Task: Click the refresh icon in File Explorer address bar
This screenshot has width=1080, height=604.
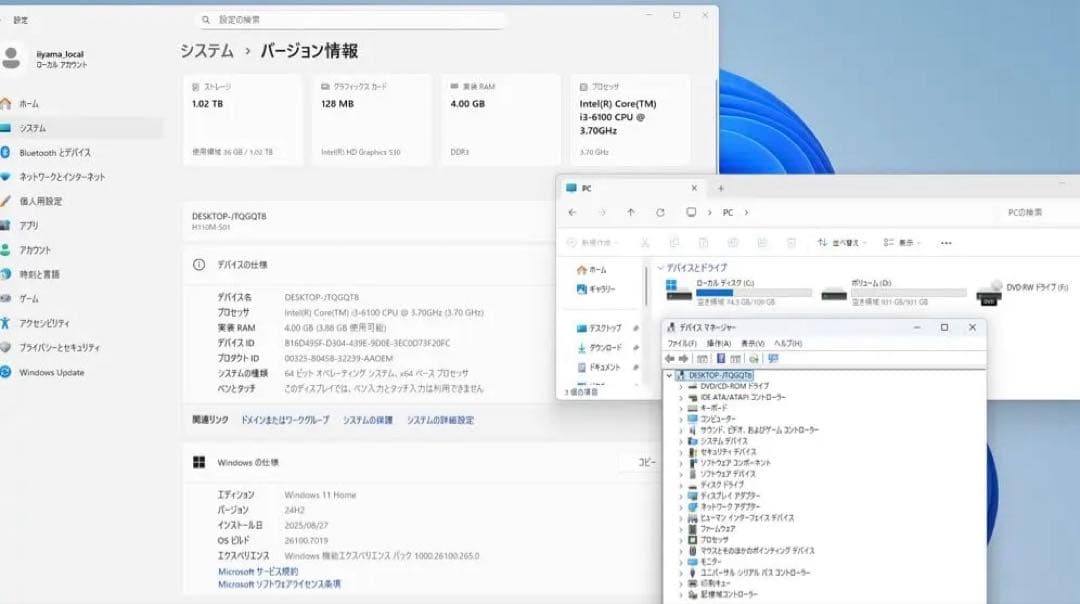Action: pos(660,212)
